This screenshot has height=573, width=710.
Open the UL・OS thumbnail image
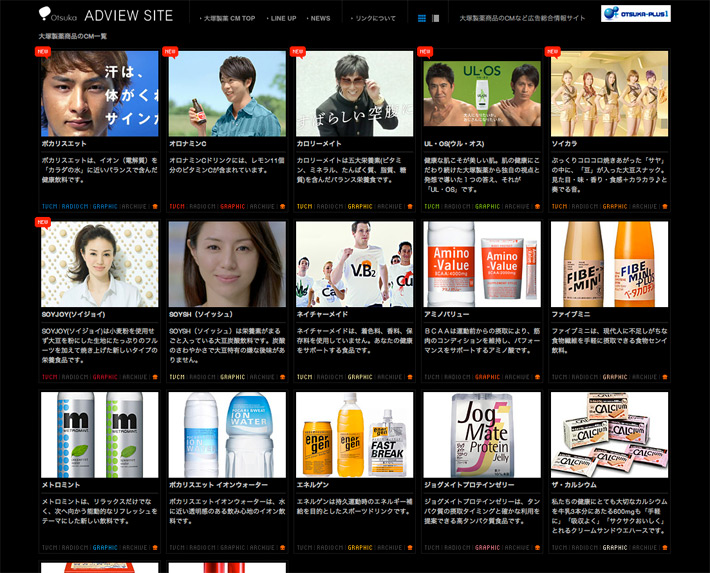(x=482, y=93)
